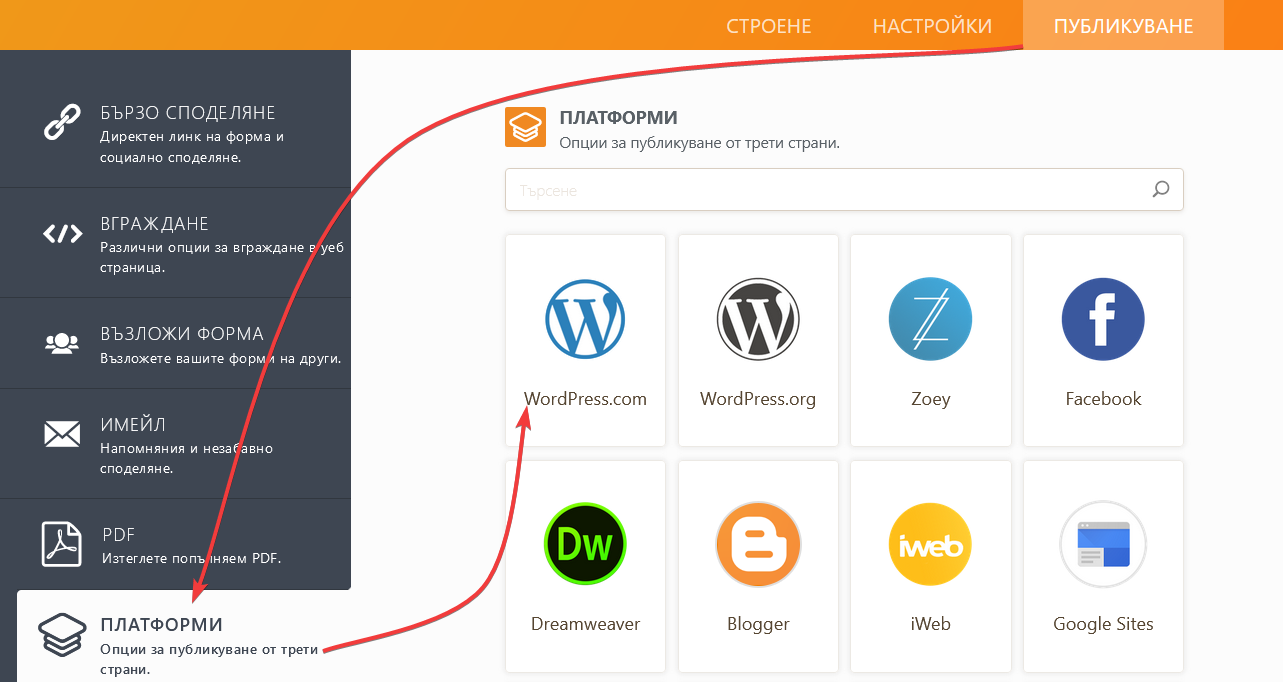The image size is (1283, 682).
Task: Open БЪРЗО СПОДЕЛЯНЕ sidebar section
Action: [x=175, y=132]
